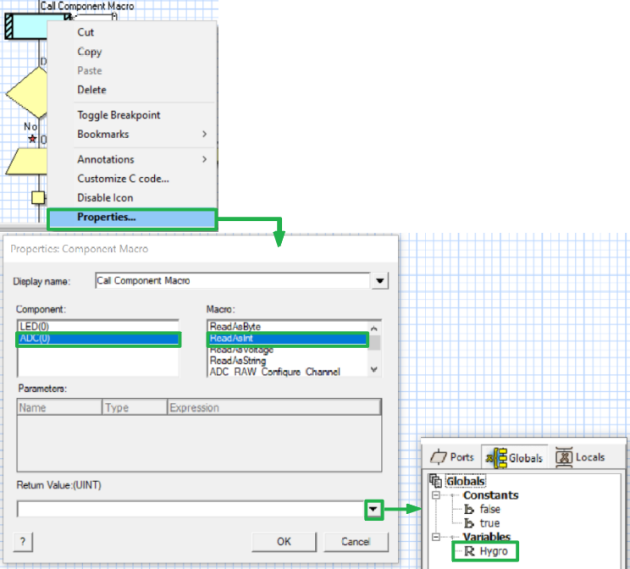
Task: Click the help question mark button
Action: [x=22, y=541]
